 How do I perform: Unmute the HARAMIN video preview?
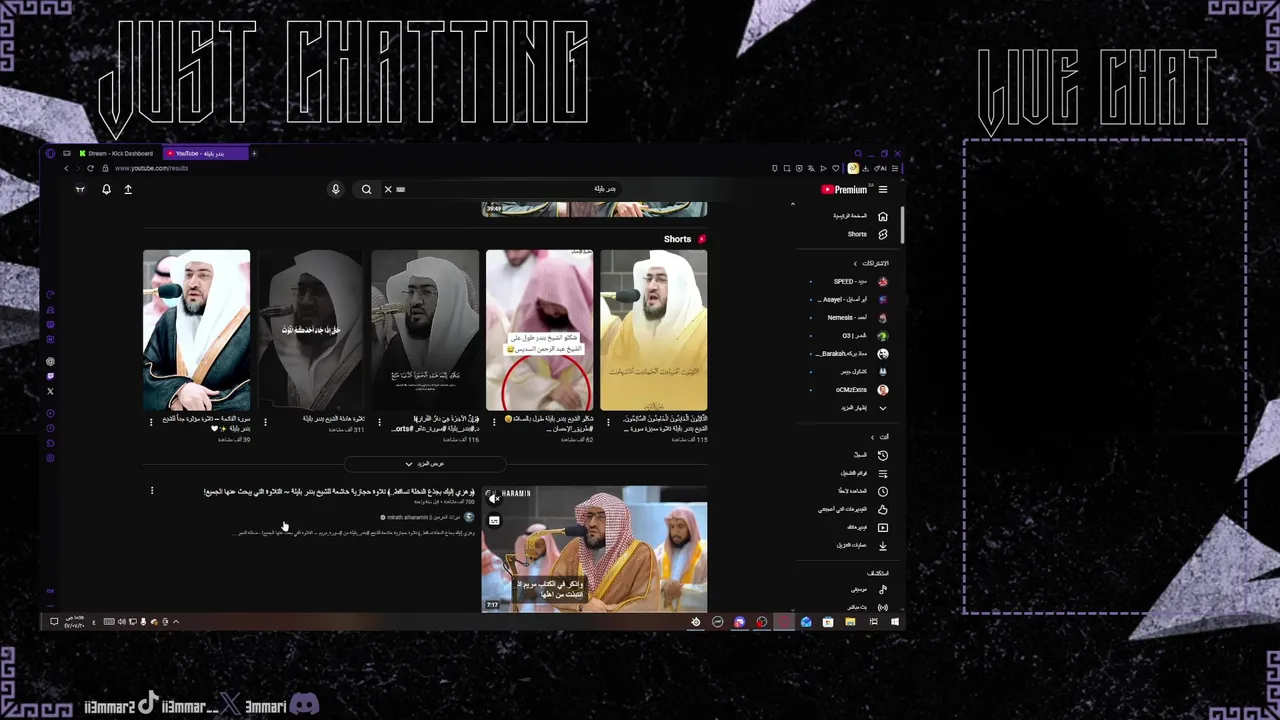494,497
